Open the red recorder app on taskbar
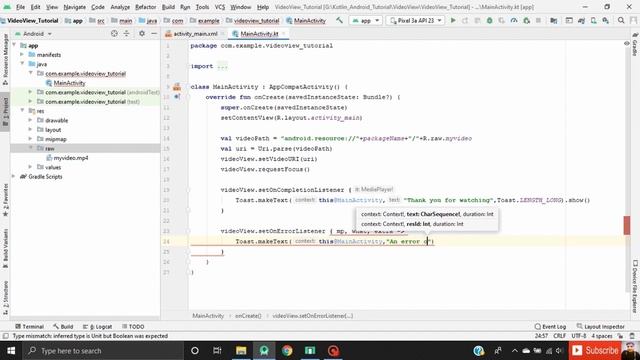The image size is (640, 360). point(333,351)
